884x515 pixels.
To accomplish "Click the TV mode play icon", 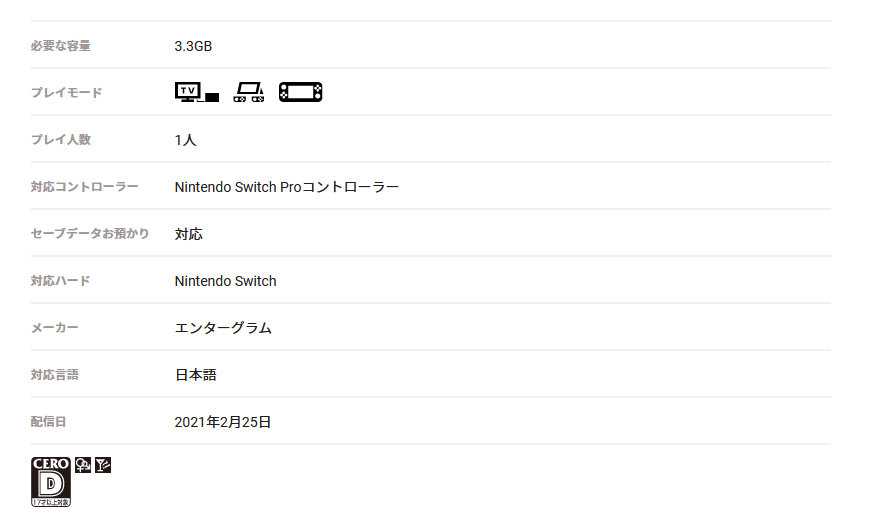I will coord(196,92).
